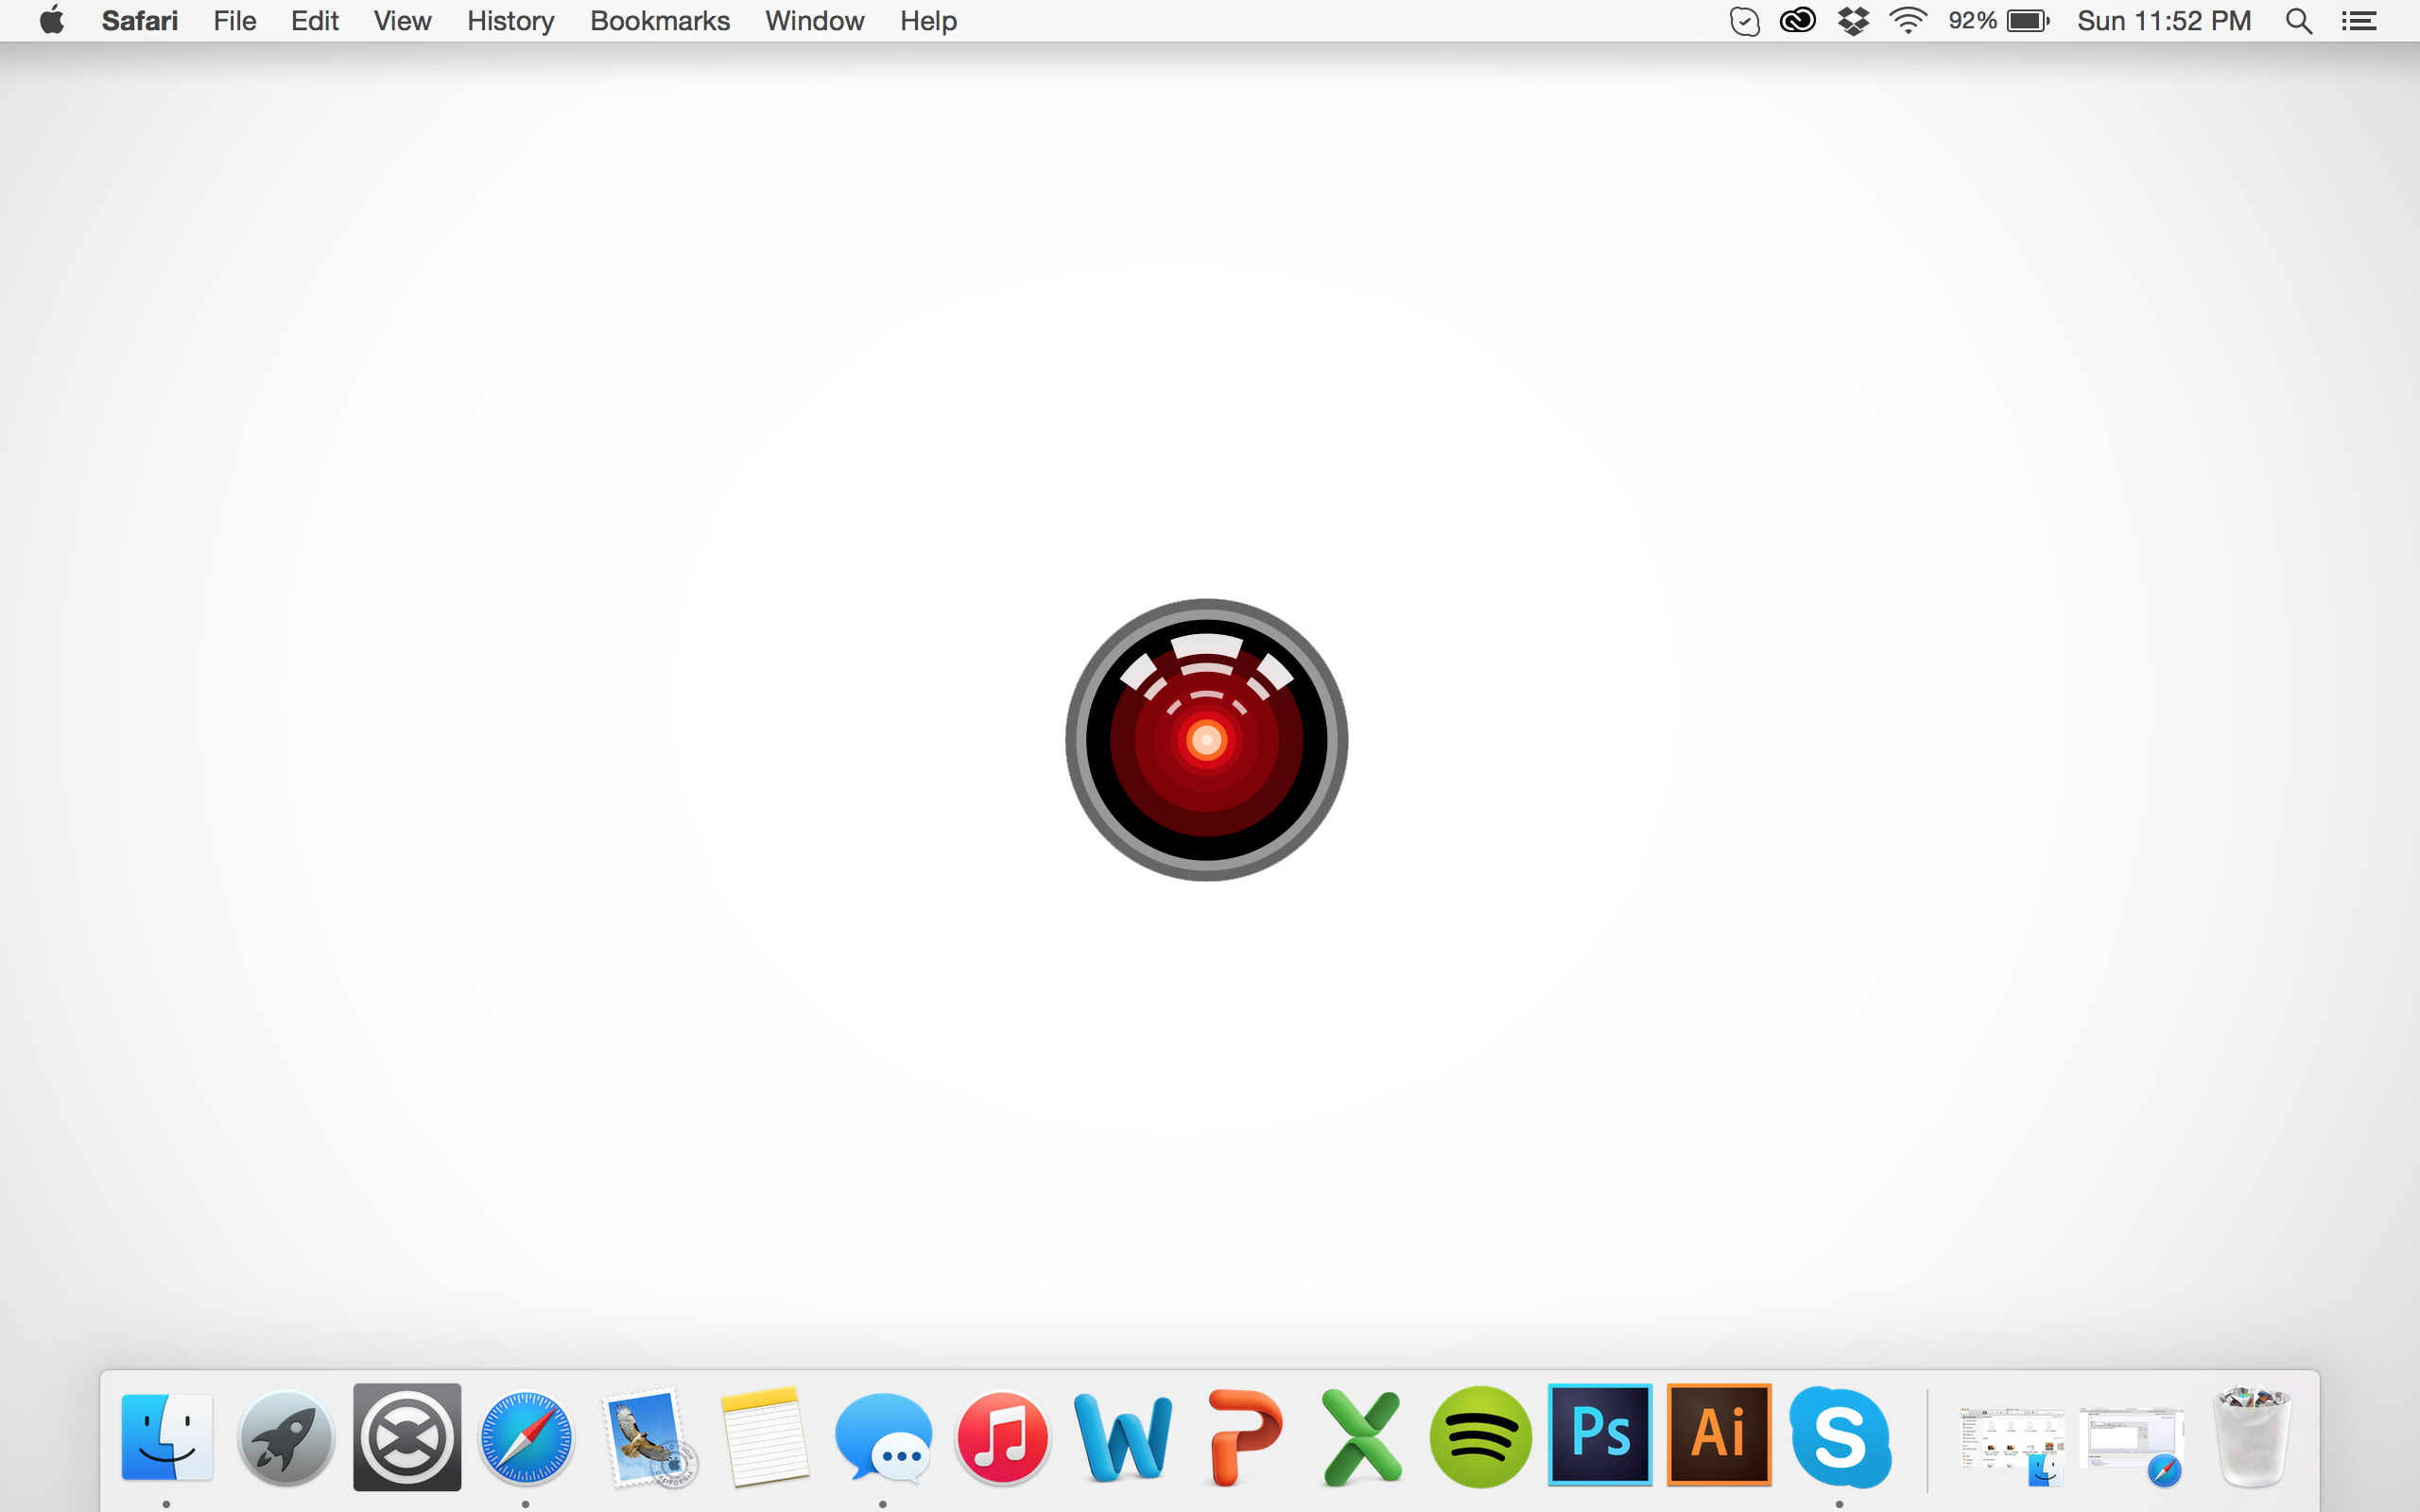Open Skype from the dock
The width and height of the screenshot is (2420, 1512).
(x=1840, y=1438)
